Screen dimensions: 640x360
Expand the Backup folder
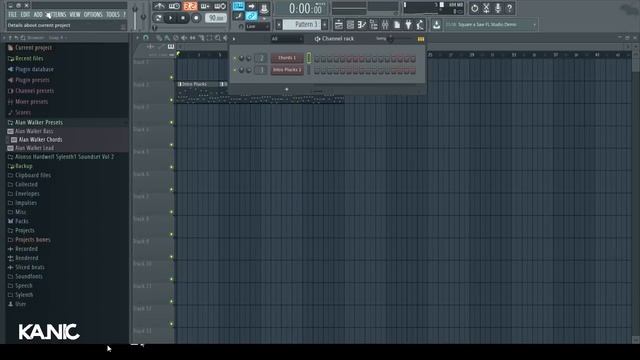23,166
